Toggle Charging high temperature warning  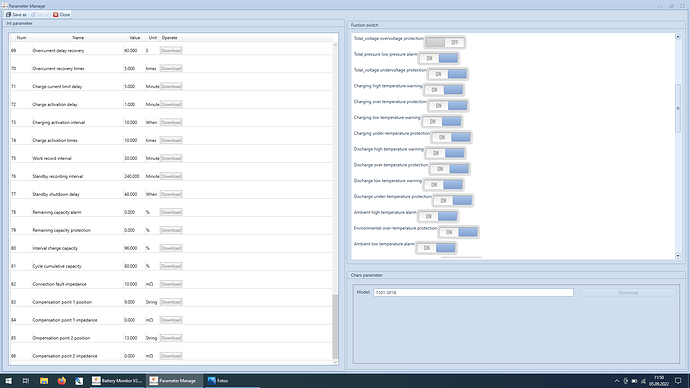pyautogui.click(x=444, y=90)
